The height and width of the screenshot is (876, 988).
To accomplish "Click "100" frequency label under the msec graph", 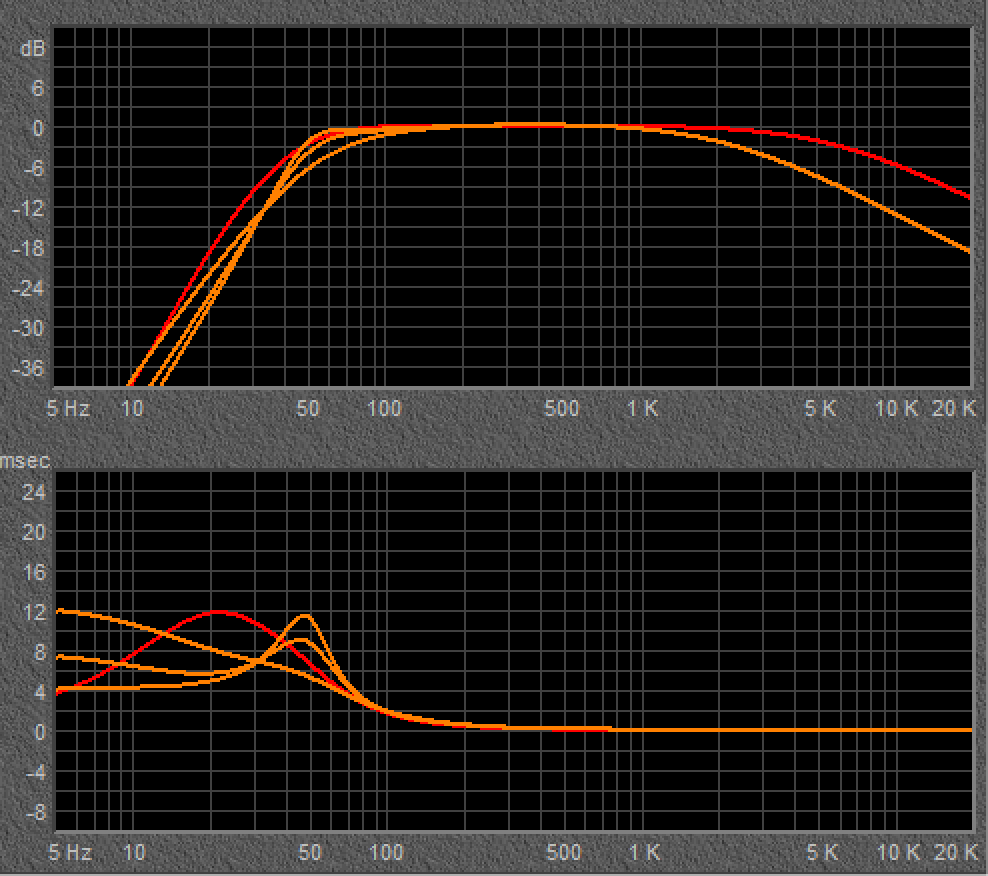I will [x=386, y=853].
